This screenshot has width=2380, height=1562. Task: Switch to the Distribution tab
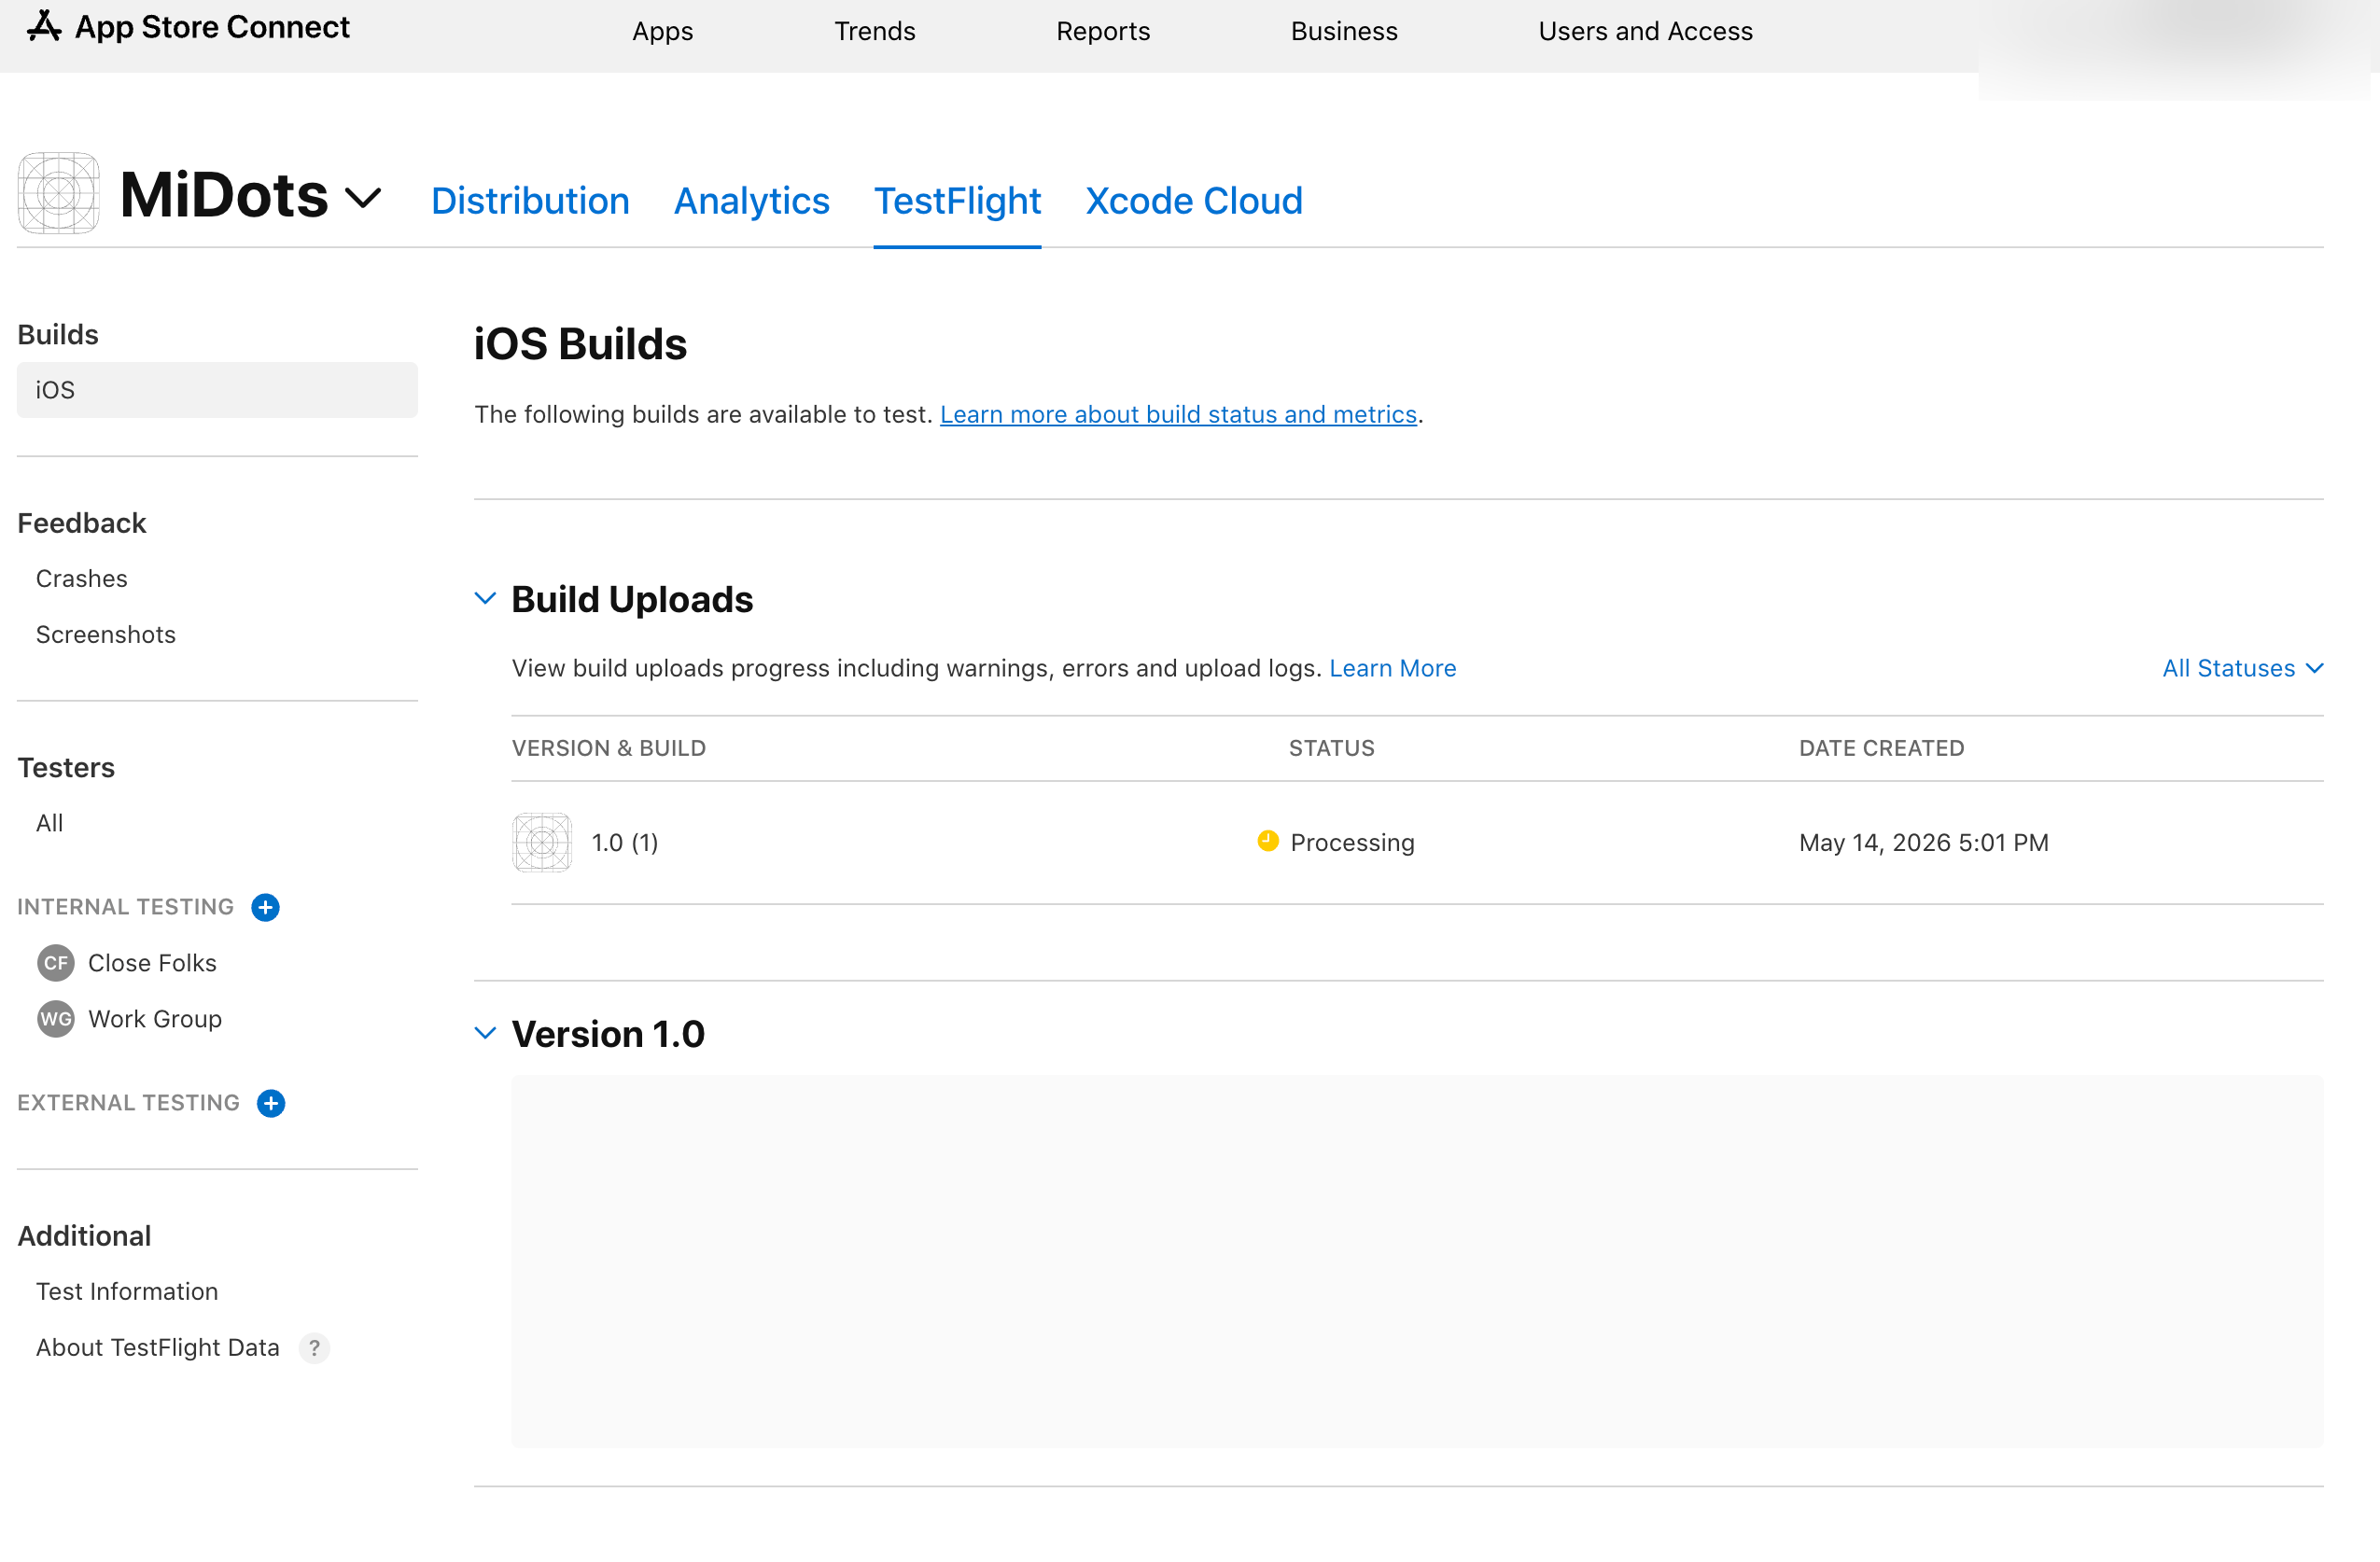[x=530, y=201]
